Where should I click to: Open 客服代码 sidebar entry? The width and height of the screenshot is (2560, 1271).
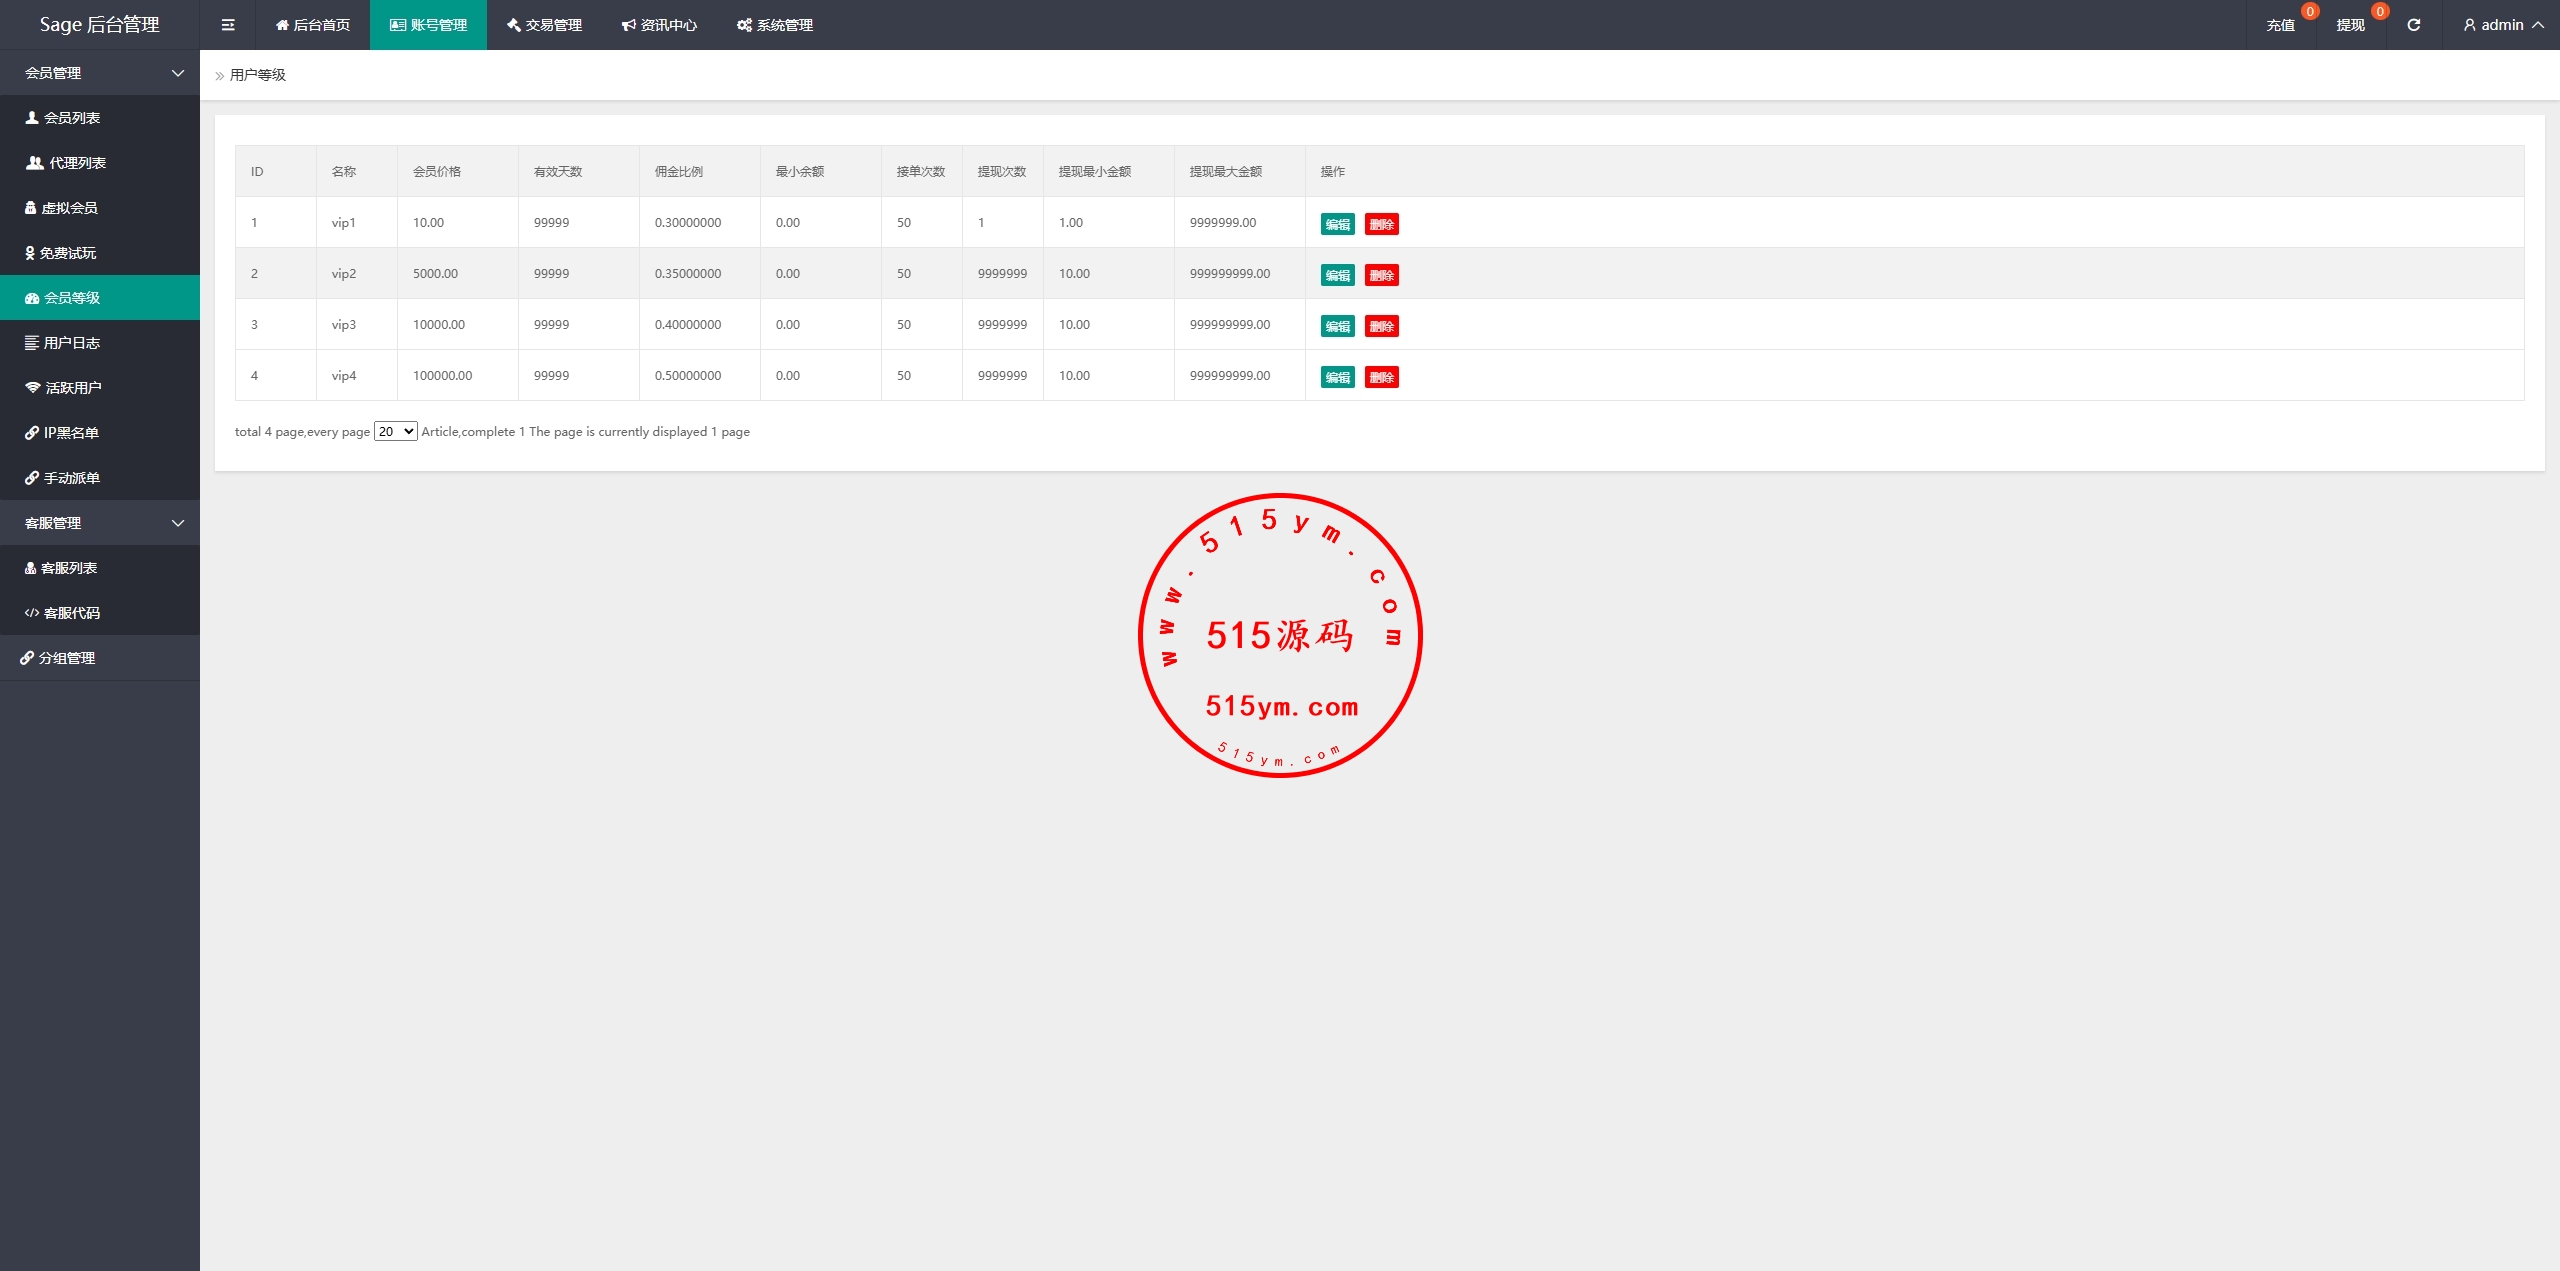[71, 613]
